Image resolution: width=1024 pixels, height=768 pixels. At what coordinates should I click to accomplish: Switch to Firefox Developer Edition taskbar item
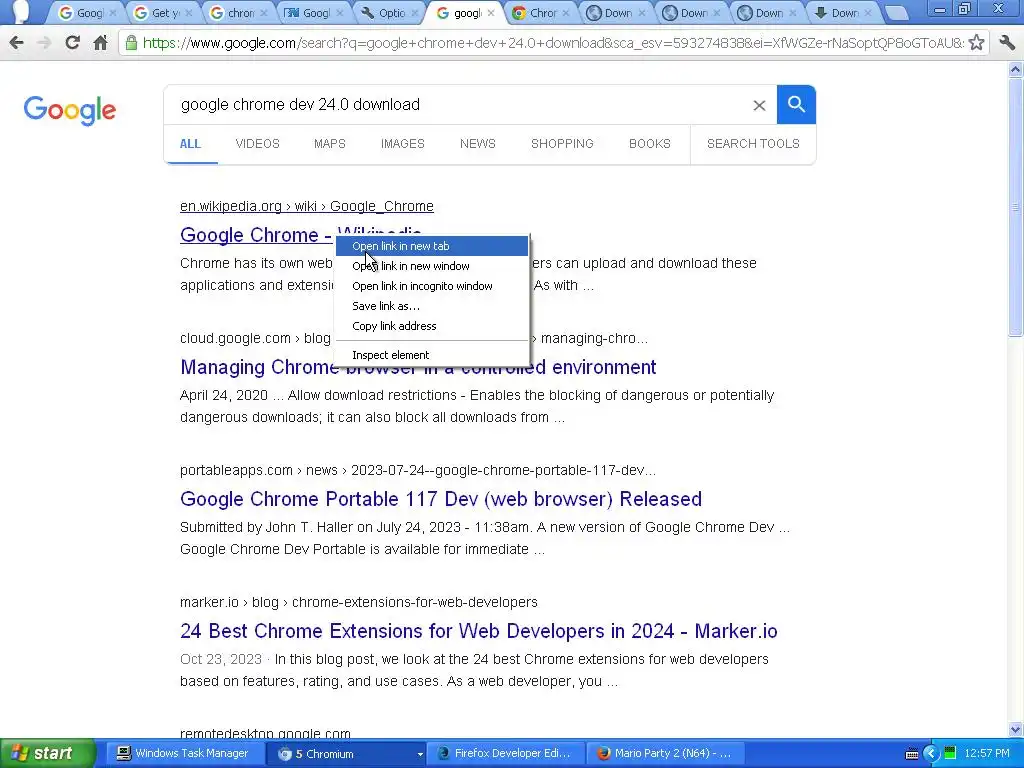pos(505,754)
